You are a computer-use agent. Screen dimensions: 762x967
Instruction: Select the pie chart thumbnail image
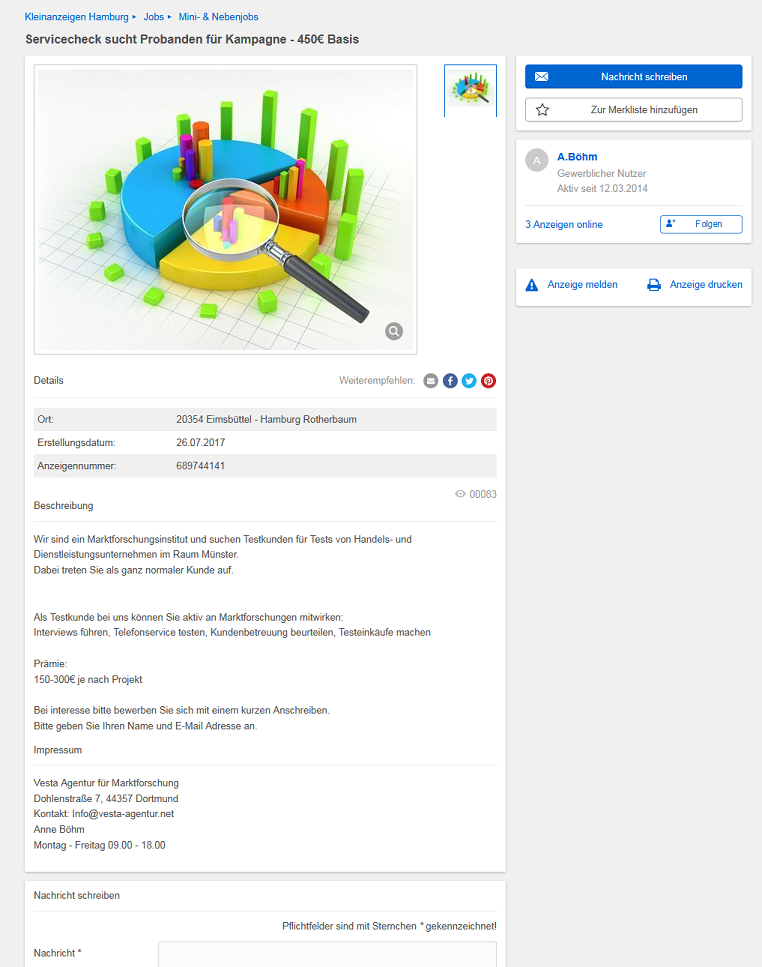(470, 90)
